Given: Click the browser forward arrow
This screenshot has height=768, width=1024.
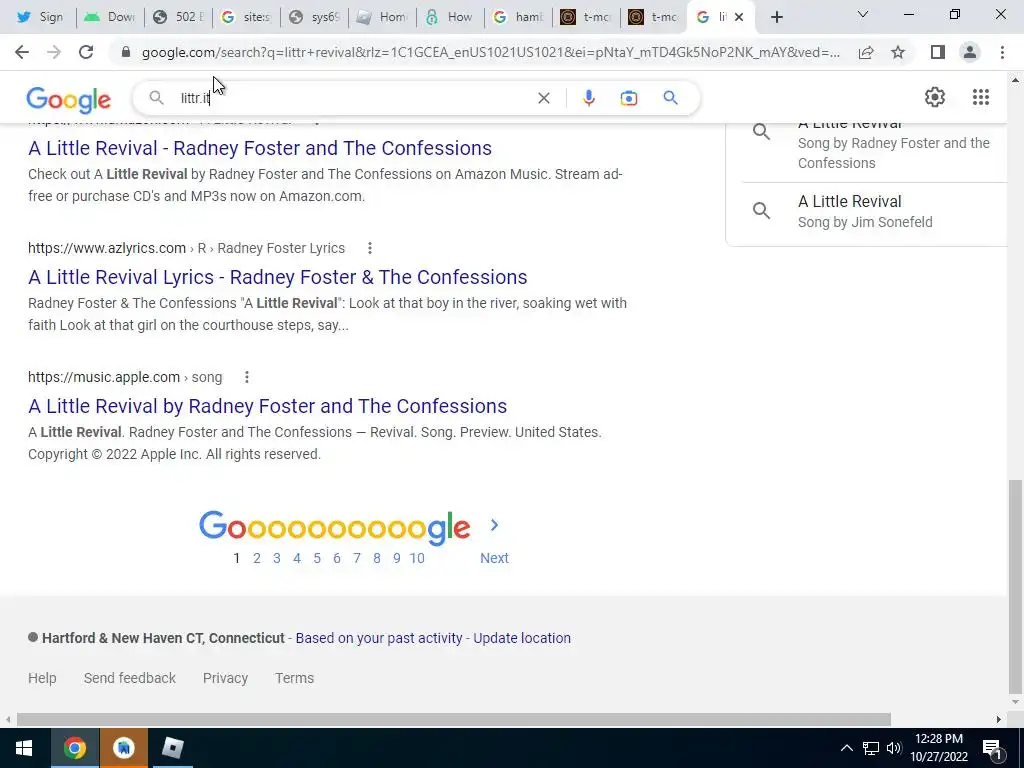Looking at the screenshot, I should click(x=54, y=52).
